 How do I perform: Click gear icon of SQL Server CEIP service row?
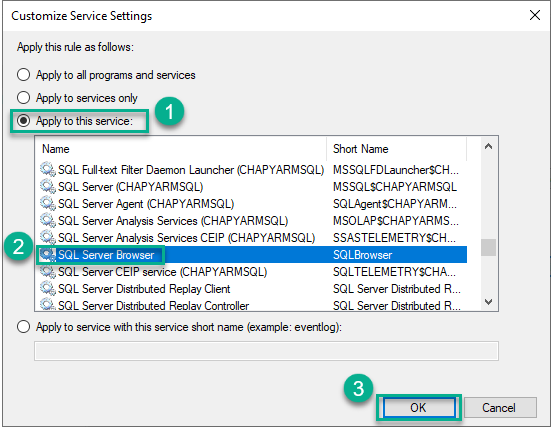47,271
